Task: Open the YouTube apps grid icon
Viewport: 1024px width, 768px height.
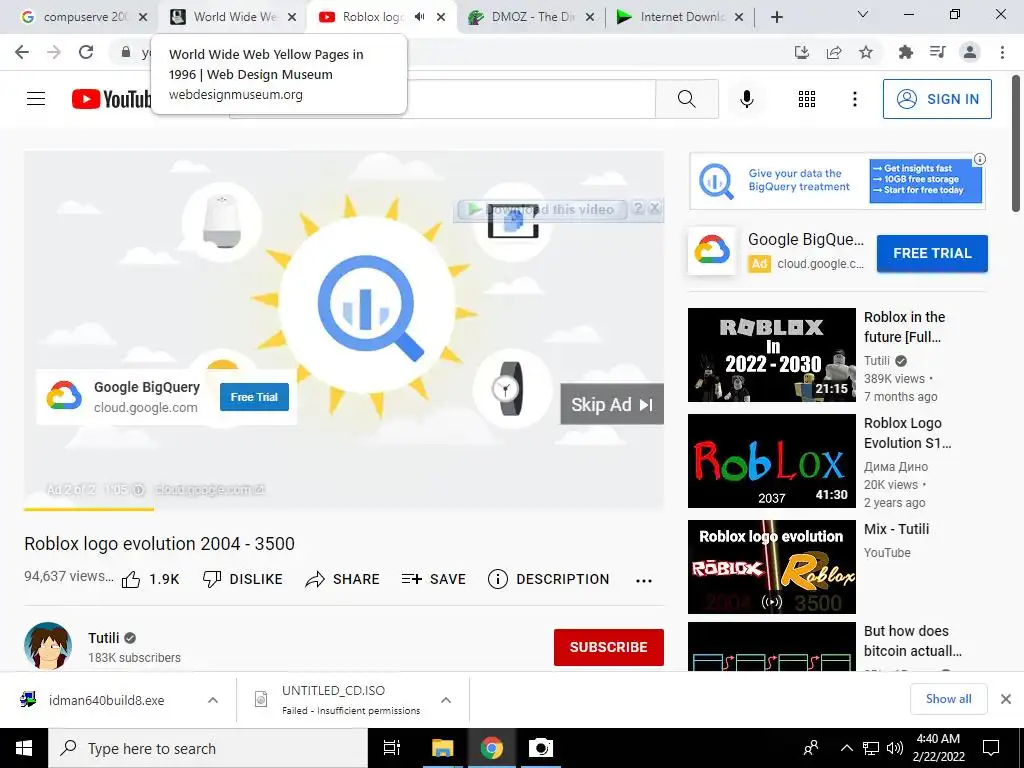Action: coord(807,99)
